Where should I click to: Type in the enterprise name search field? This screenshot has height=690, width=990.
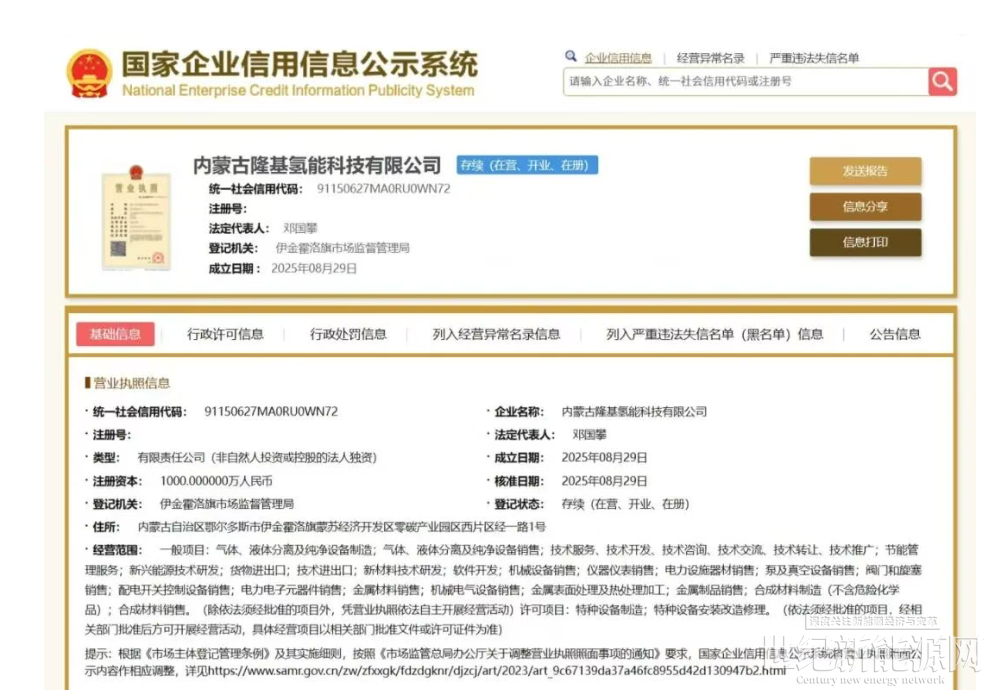745,81
